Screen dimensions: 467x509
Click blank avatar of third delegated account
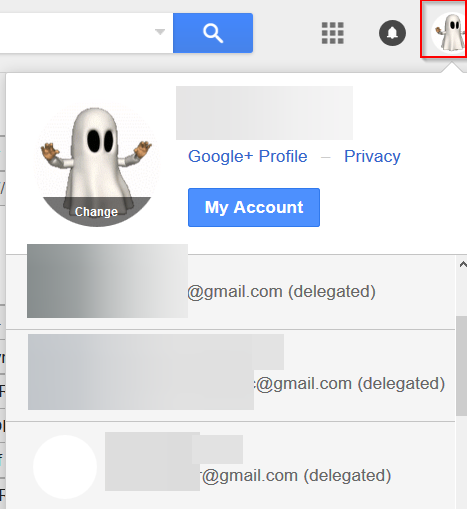tap(65, 467)
